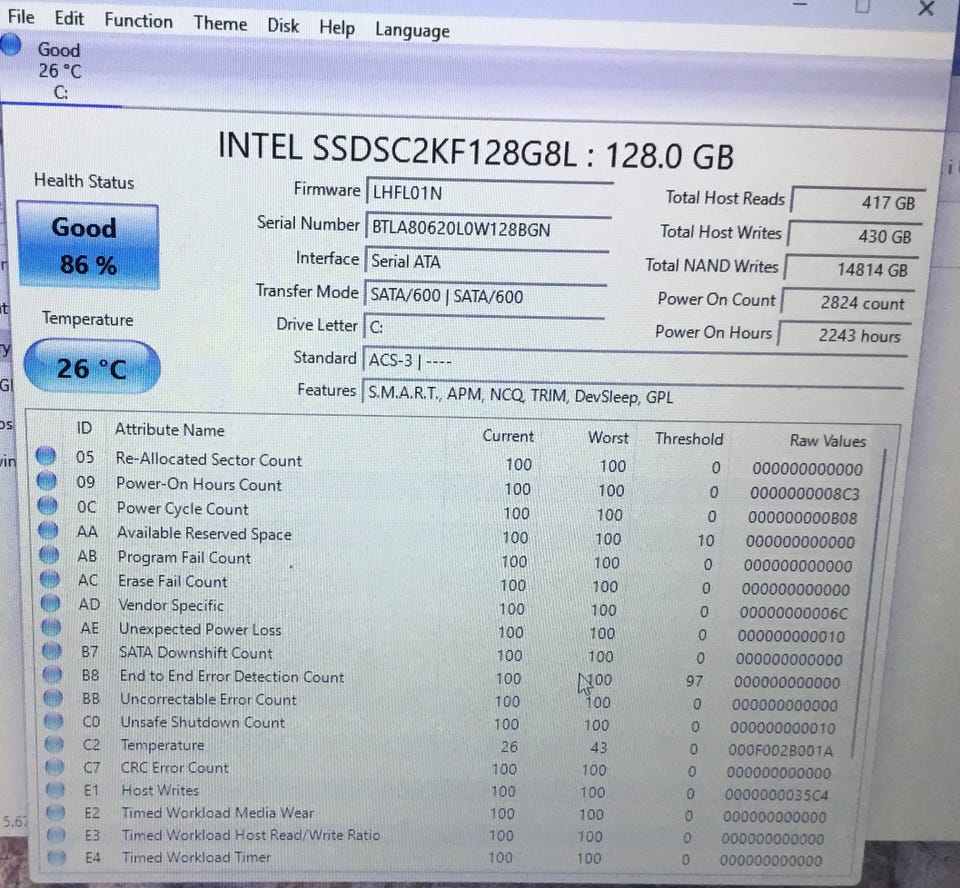
Task: Click the status icon for End to End Error Detection
Action: (53, 674)
